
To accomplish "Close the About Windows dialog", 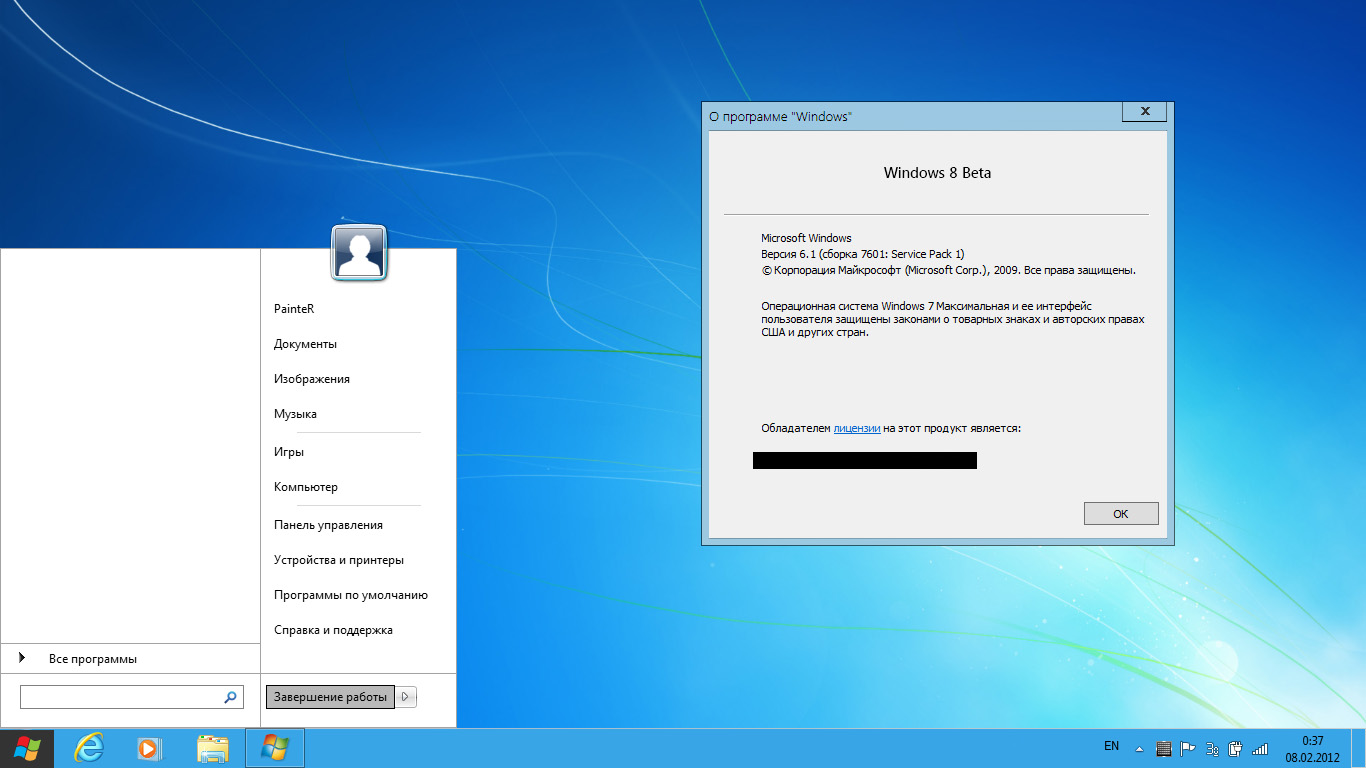I will click(1144, 111).
